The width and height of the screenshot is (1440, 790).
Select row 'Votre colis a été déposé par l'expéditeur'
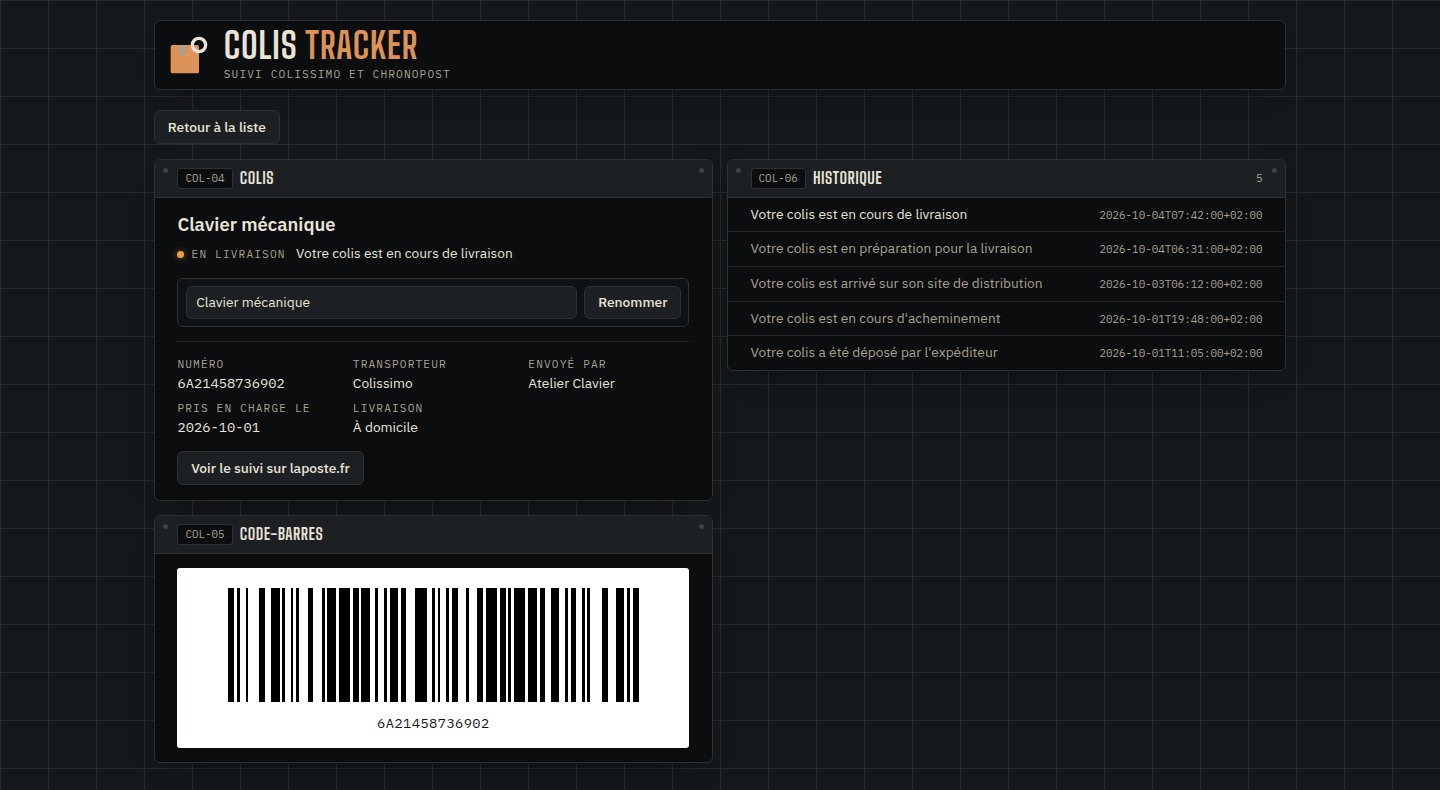click(1006, 353)
